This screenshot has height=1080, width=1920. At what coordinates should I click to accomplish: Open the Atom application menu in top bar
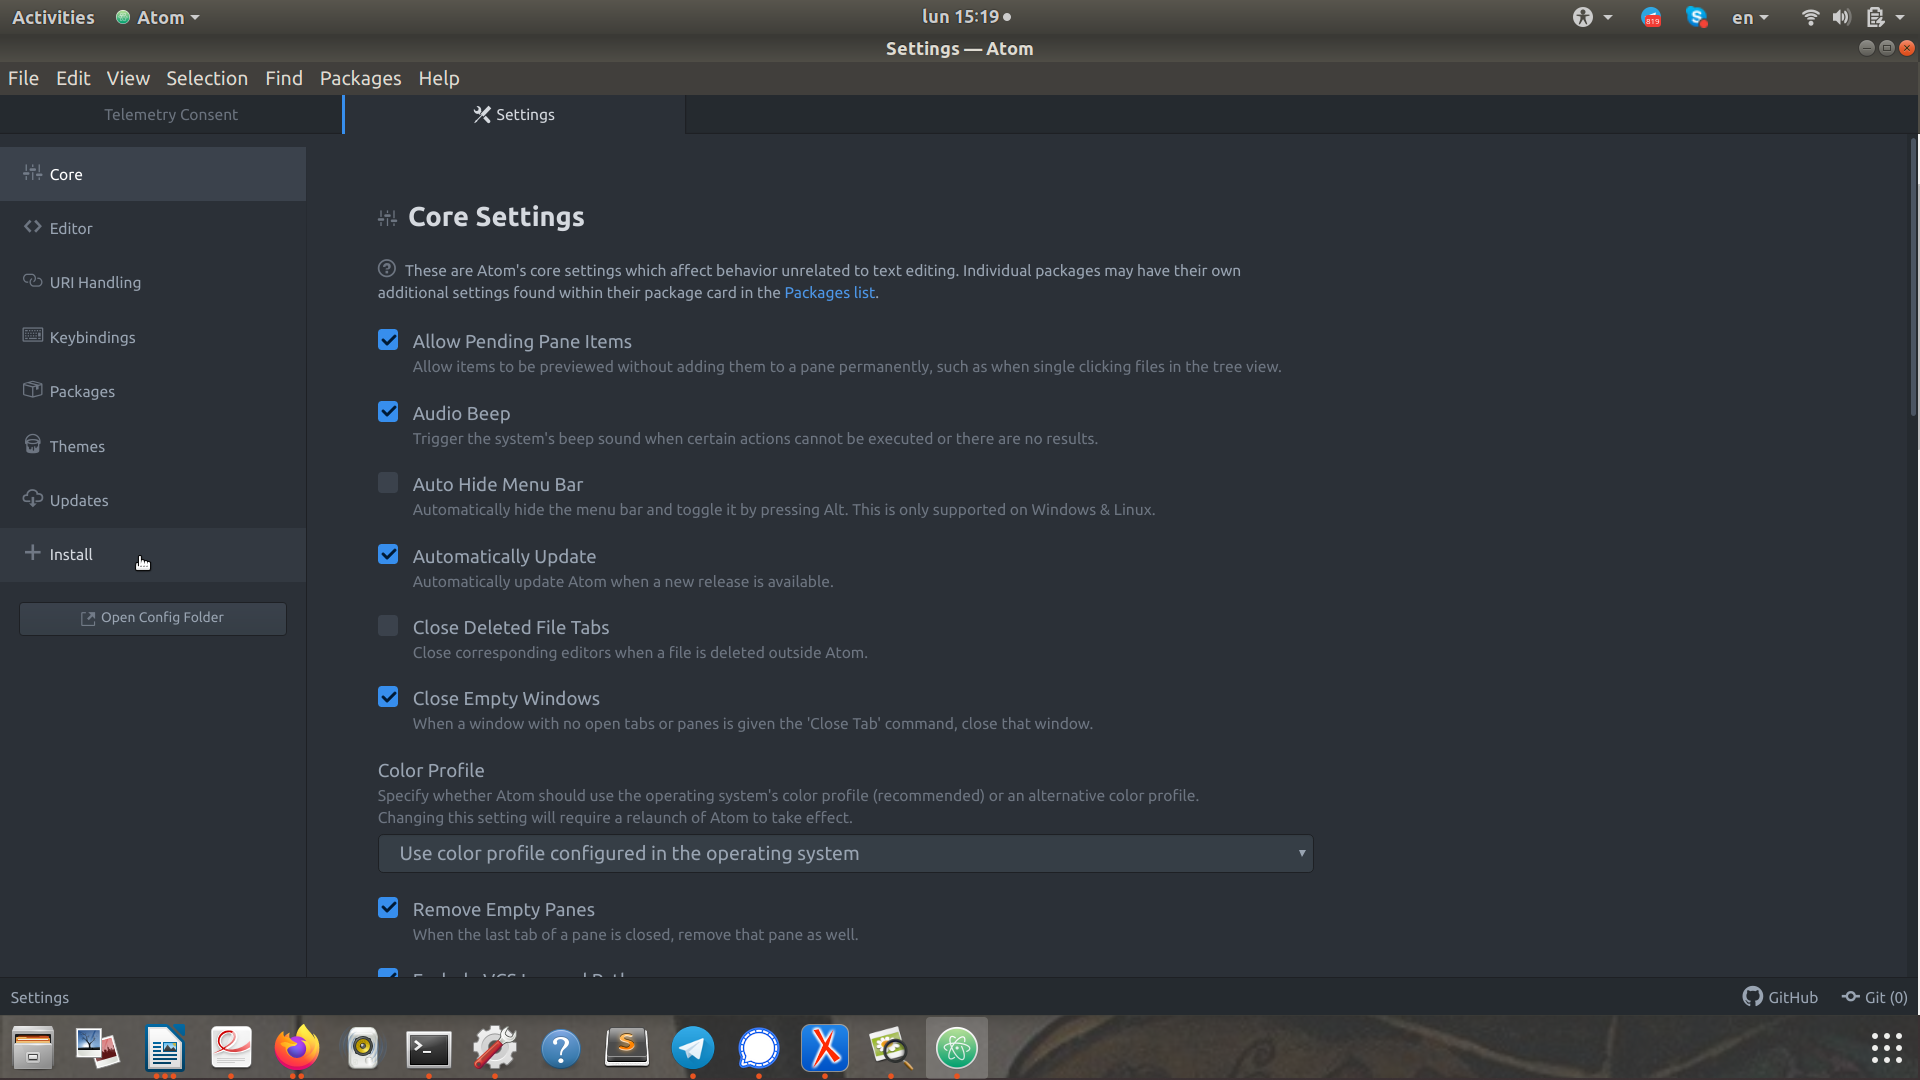click(157, 17)
